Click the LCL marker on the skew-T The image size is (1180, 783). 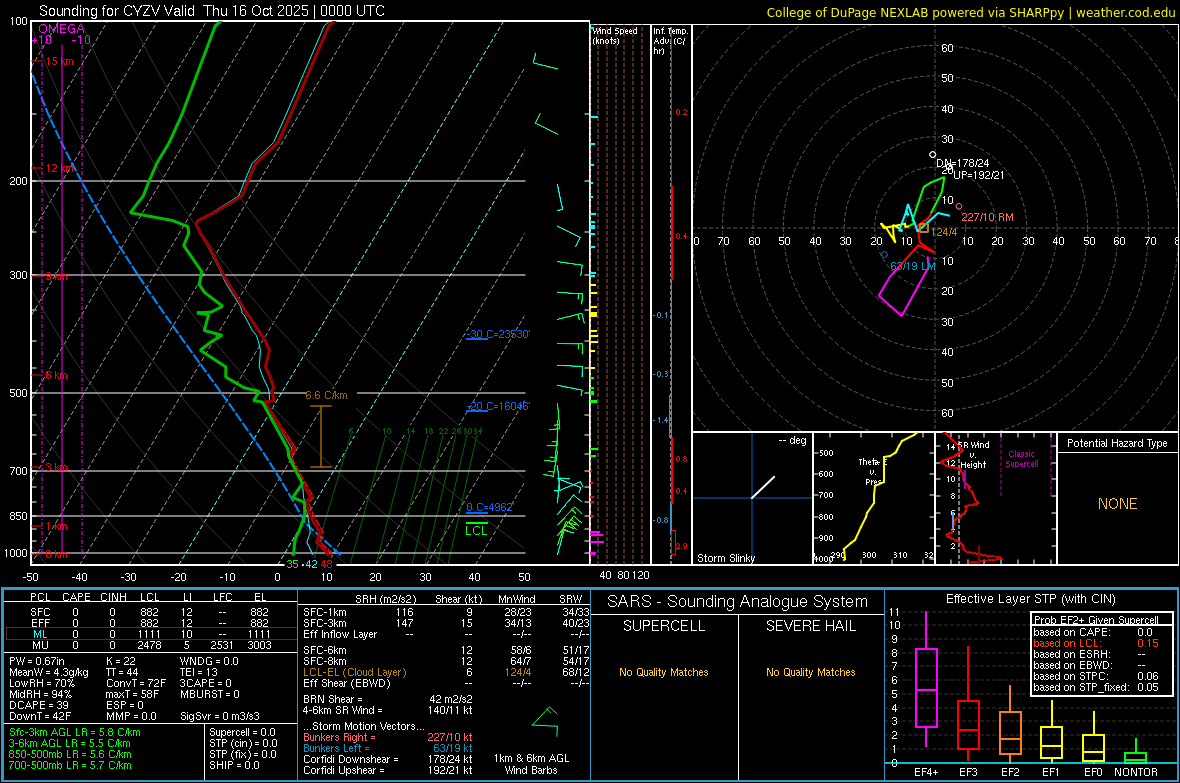pyautogui.click(x=476, y=529)
